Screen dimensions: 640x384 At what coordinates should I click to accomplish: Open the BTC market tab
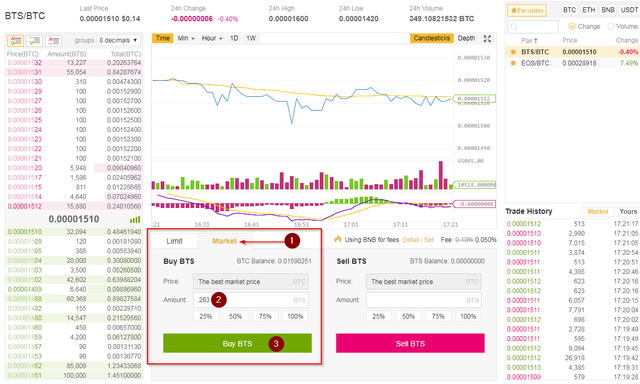pyautogui.click(x=569, y=10)
